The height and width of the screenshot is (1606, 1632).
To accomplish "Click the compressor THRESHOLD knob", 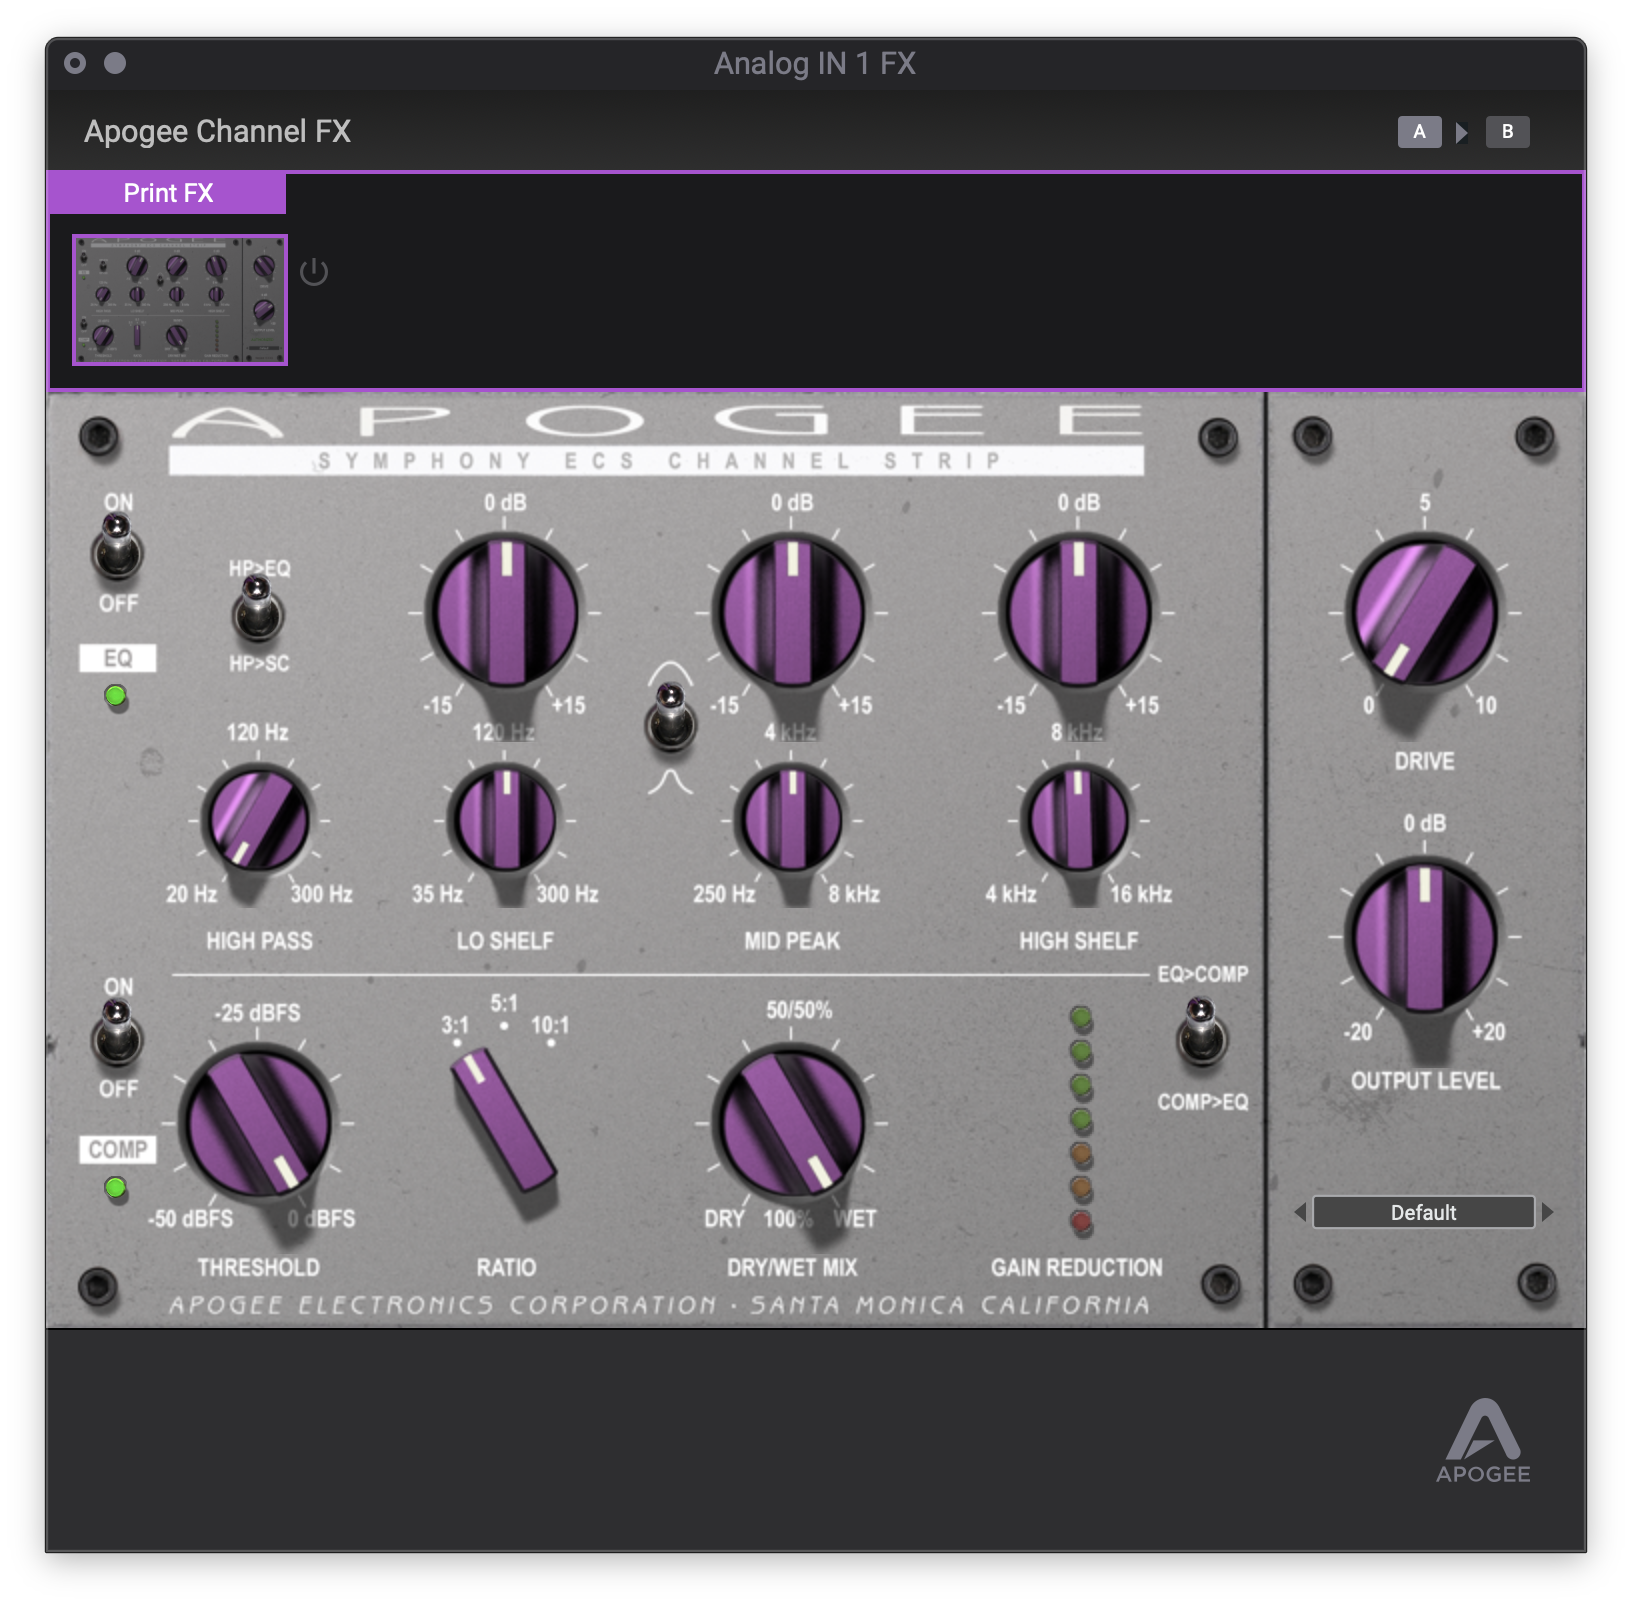I will (258, 1122).
